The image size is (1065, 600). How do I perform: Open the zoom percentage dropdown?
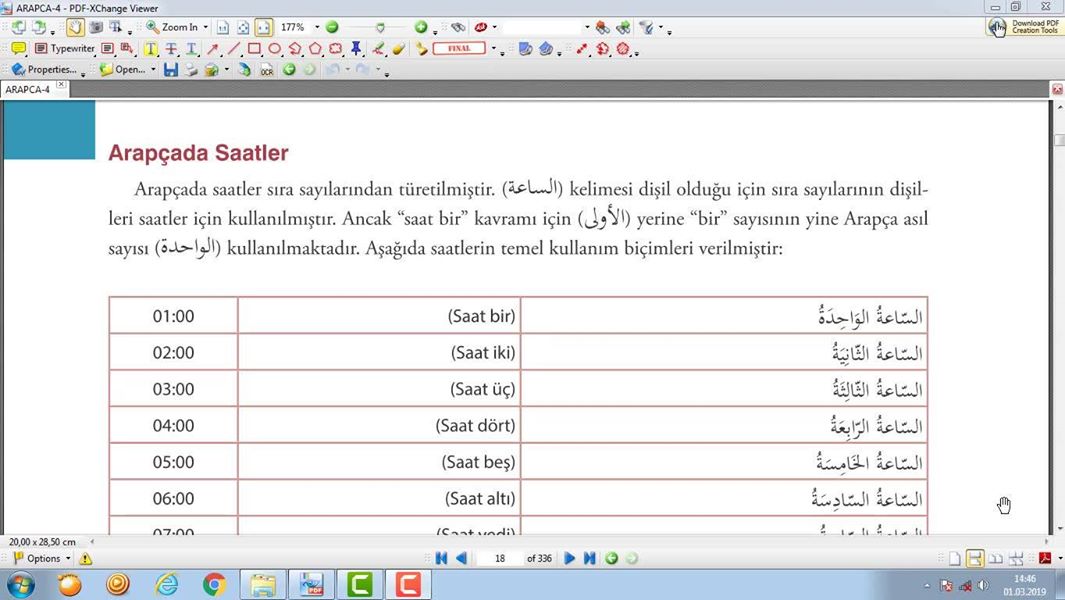coord(317,27)
